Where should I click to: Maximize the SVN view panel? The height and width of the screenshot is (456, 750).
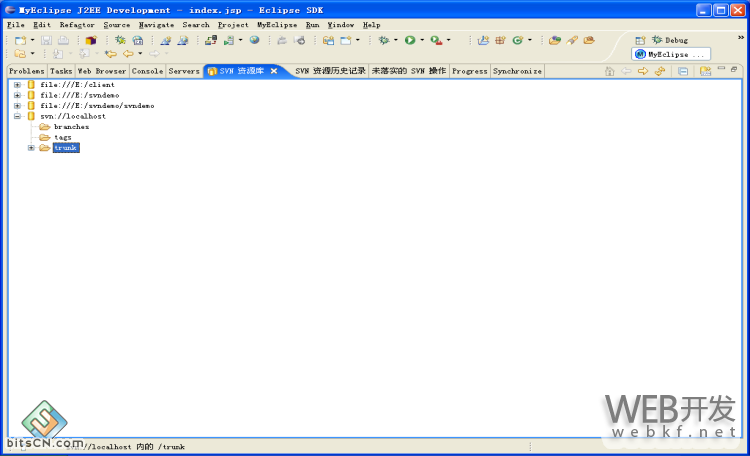[x=734, y=69]
